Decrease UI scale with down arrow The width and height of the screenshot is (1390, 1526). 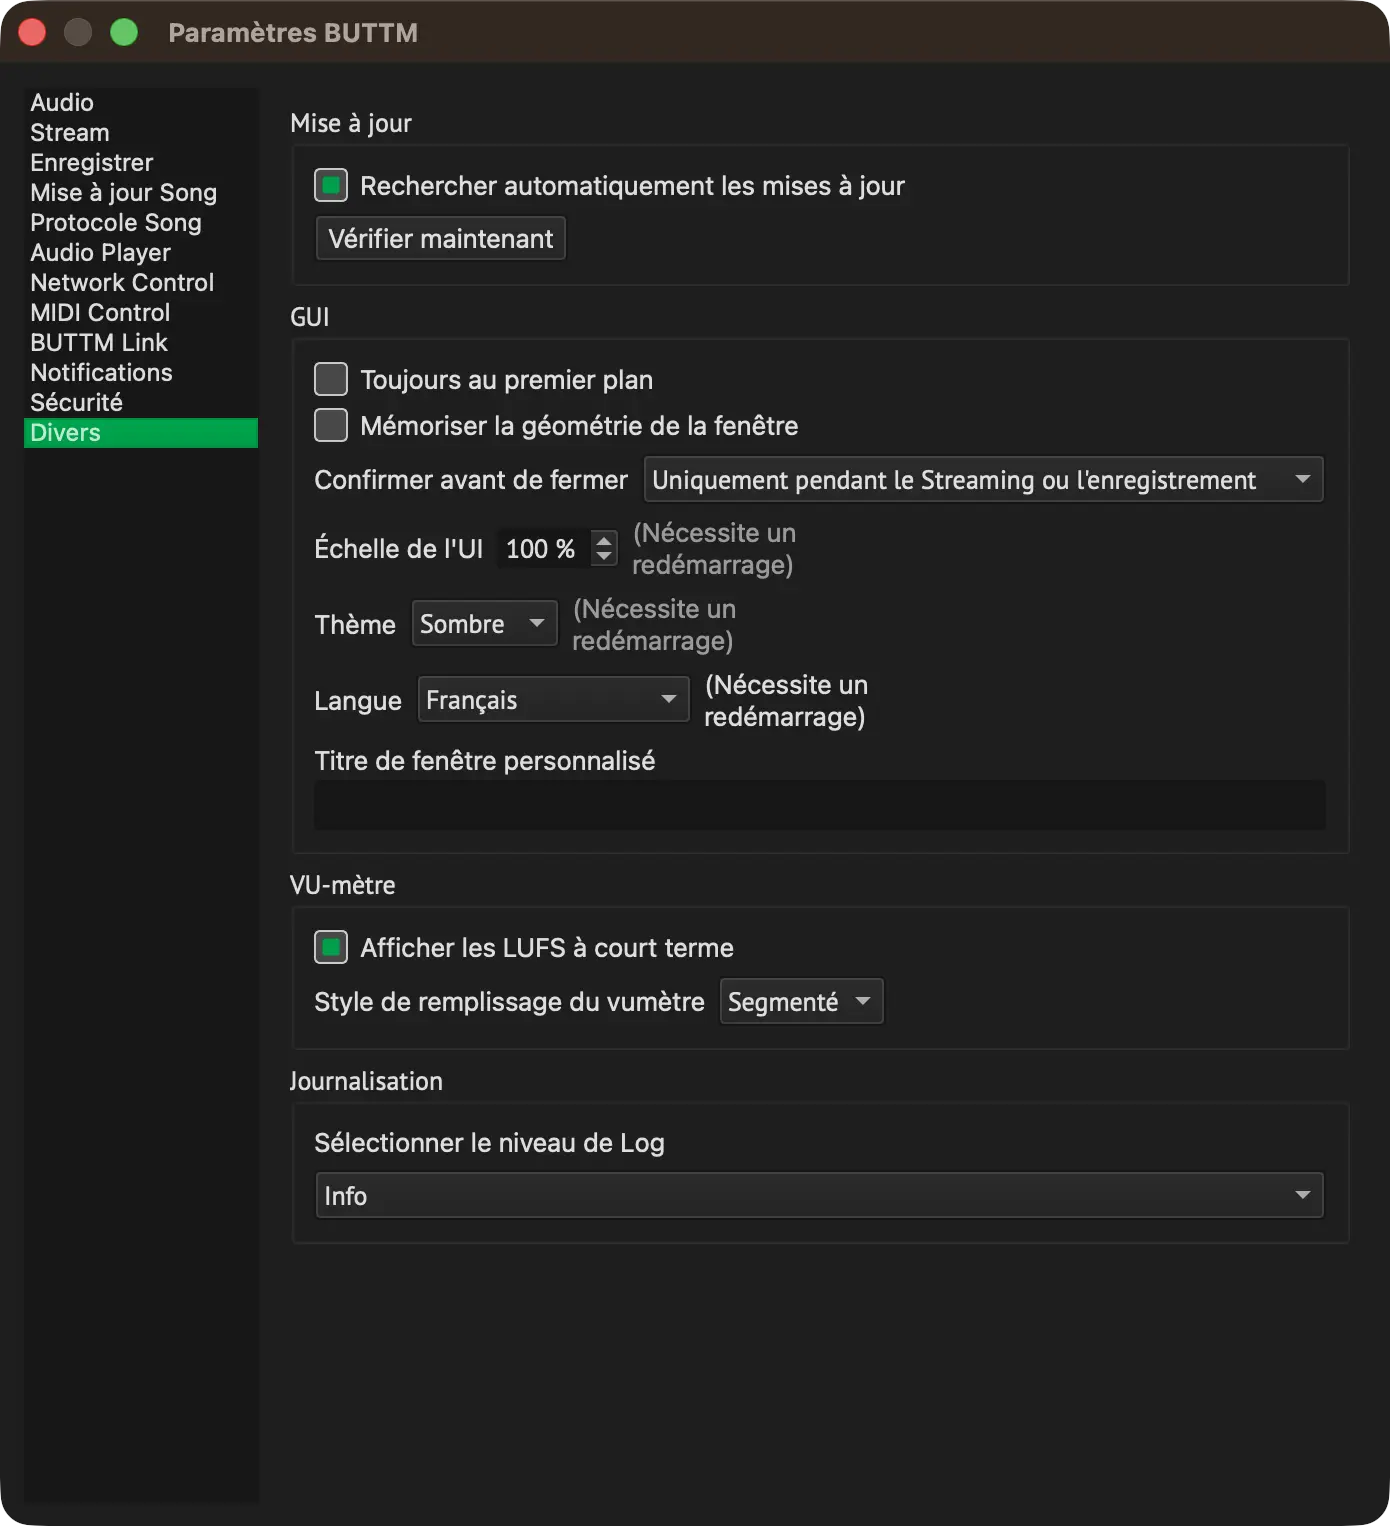604,556
